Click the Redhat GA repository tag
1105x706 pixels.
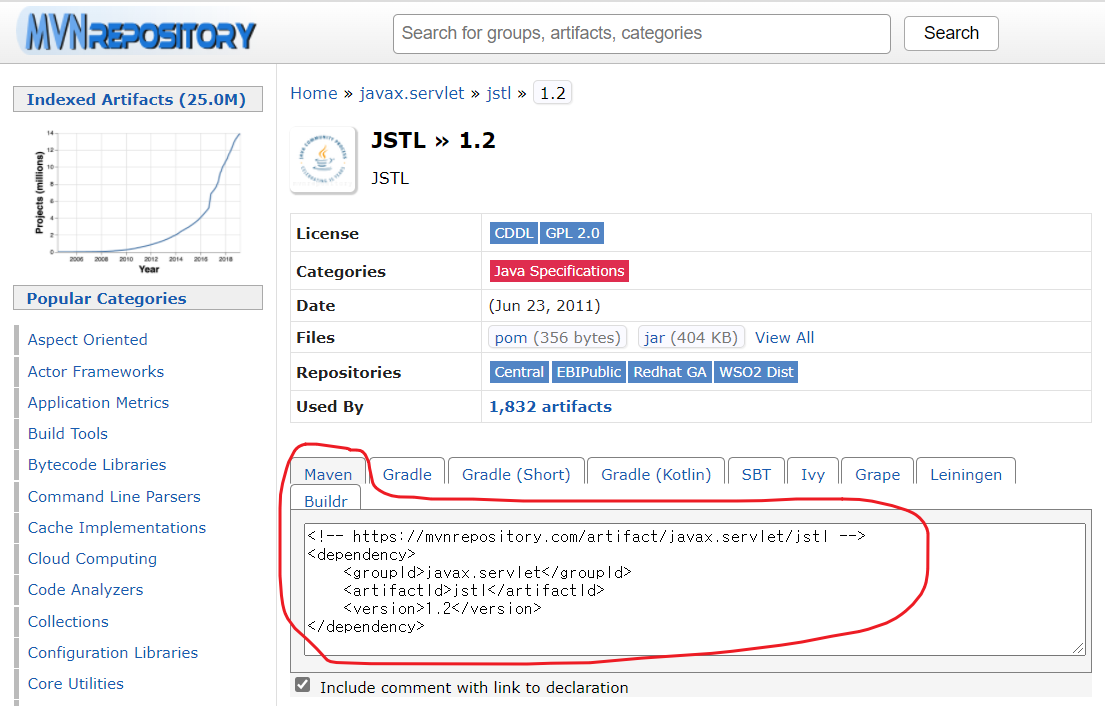(669, 372)
